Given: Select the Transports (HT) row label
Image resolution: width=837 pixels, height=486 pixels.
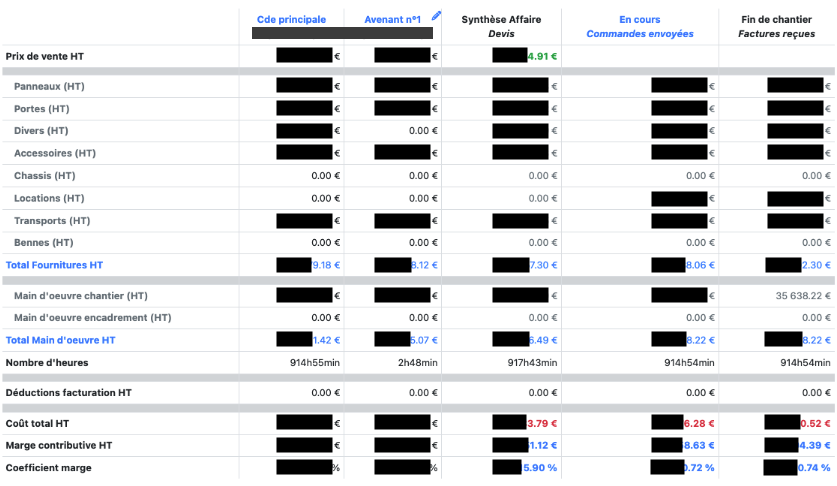Looking at the screenshot, I should tap(52, 221).
